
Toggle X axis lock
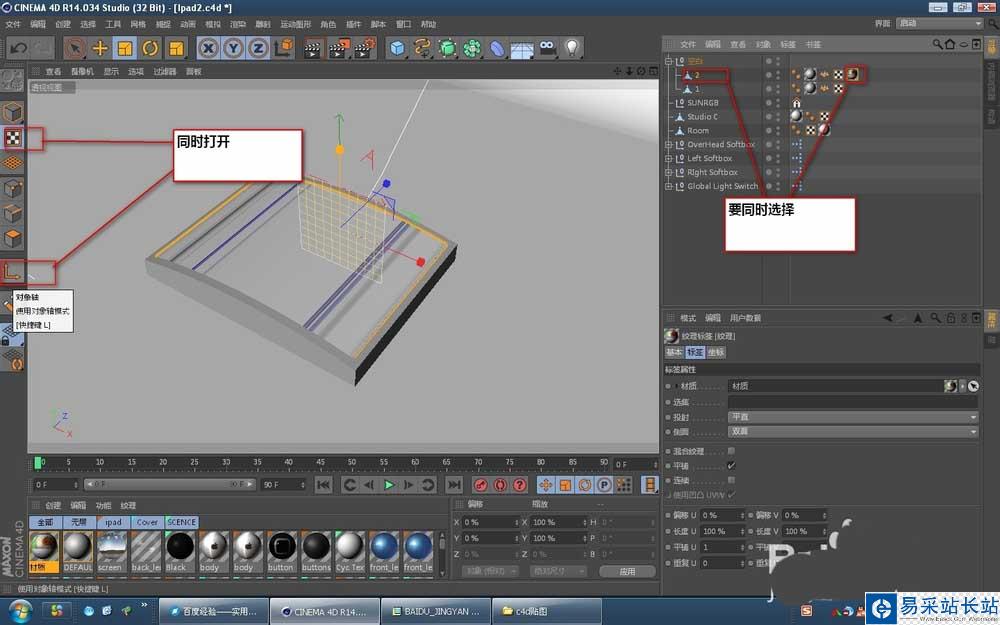208,47
